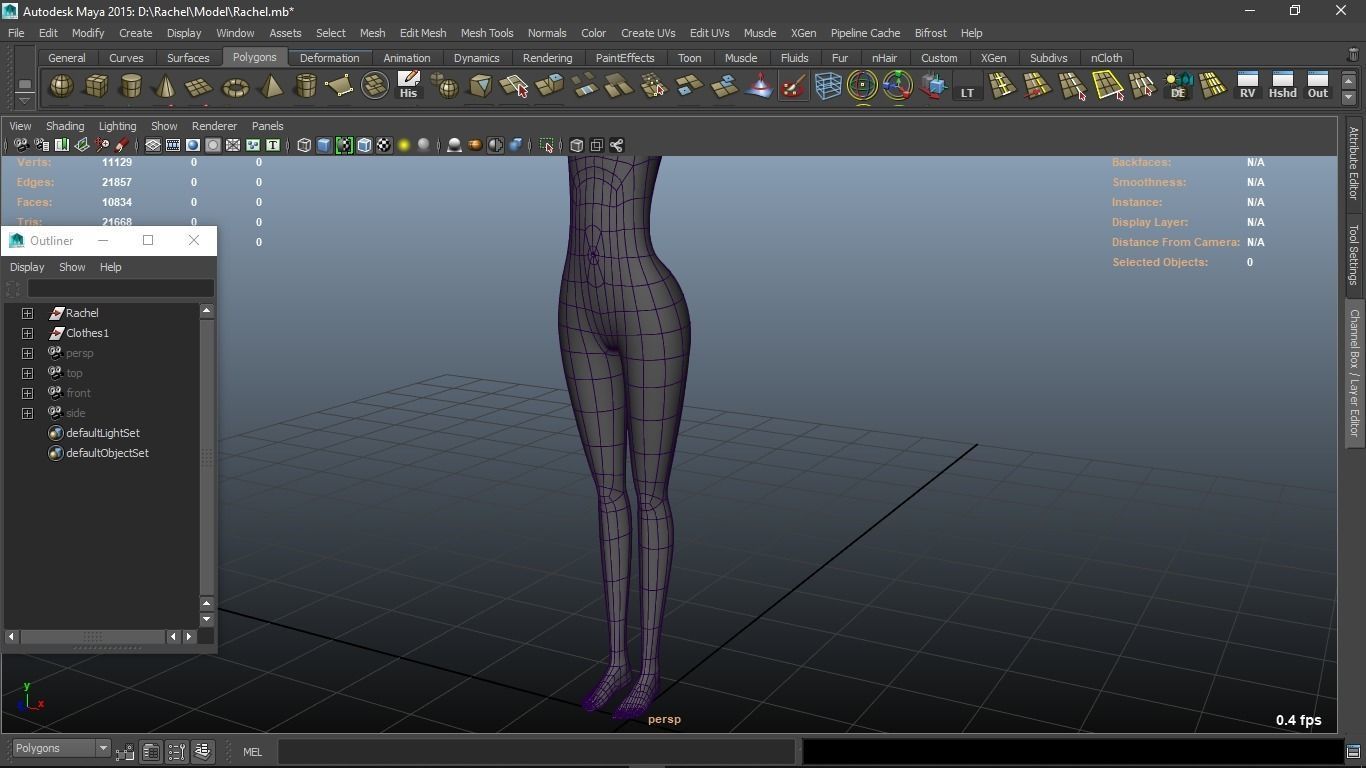Create a polygon cube from the shelf
The image size is (1366, 768).
point(96,87)
